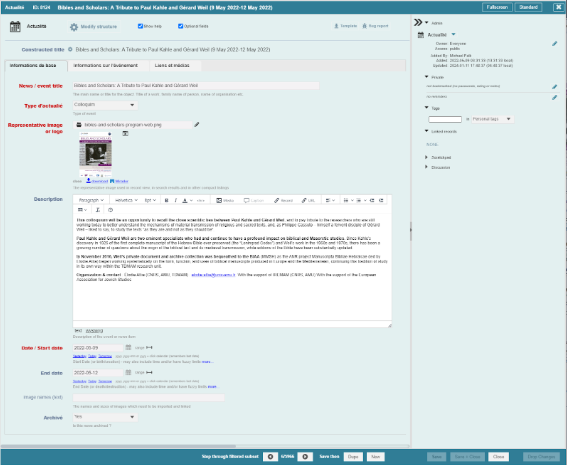Click the clear formatting button in editor

[97, 210]
